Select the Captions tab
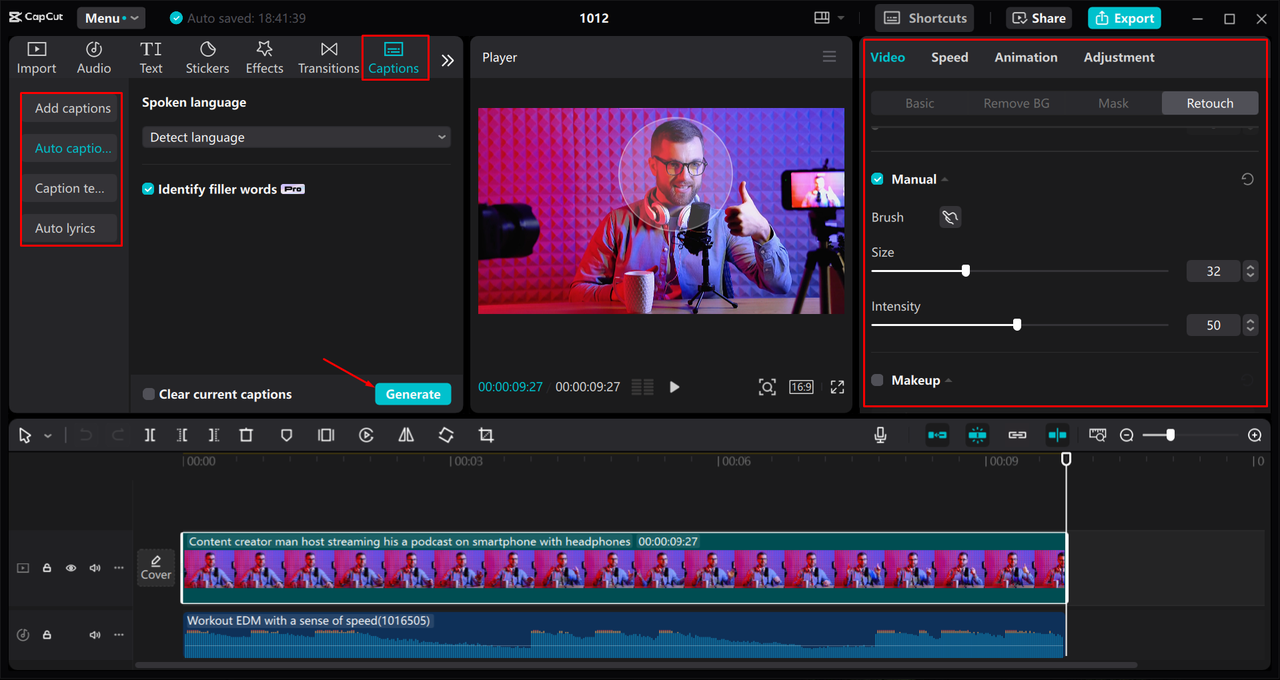1280x680 pixels. [394, 58]
